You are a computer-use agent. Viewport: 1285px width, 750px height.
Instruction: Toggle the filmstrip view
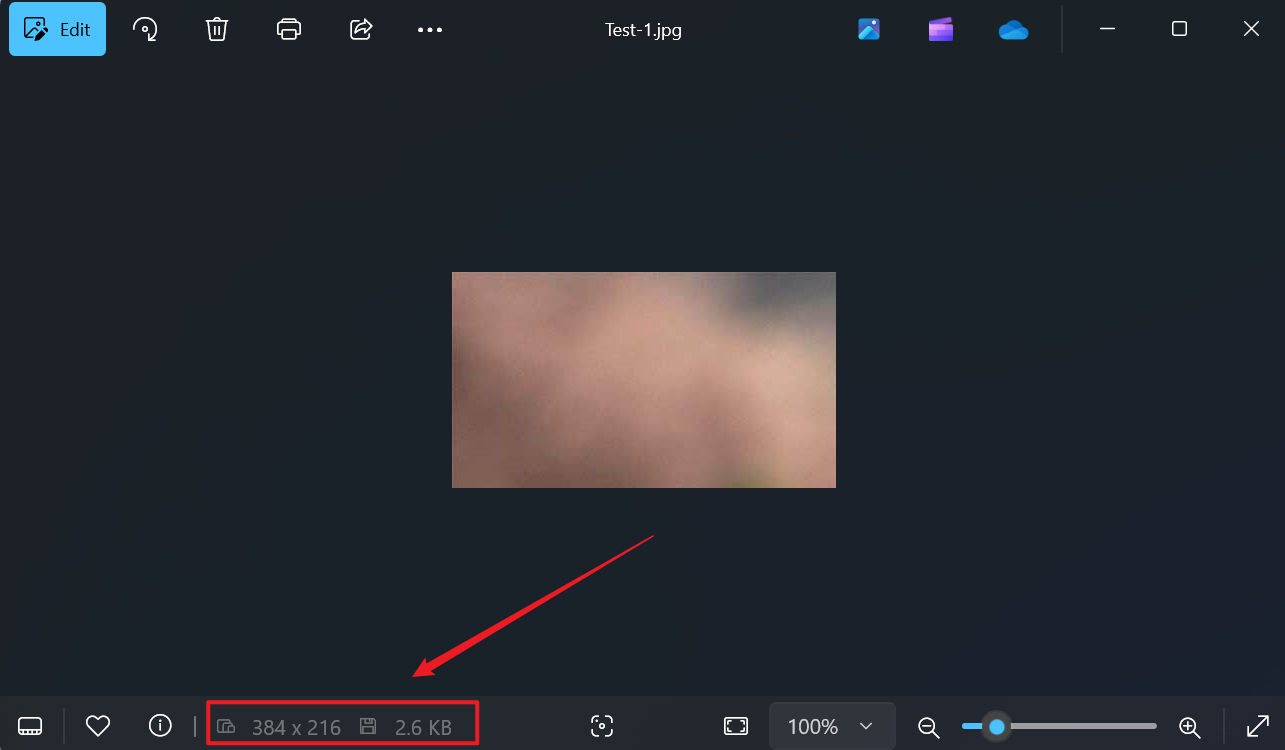click(30, 726)
